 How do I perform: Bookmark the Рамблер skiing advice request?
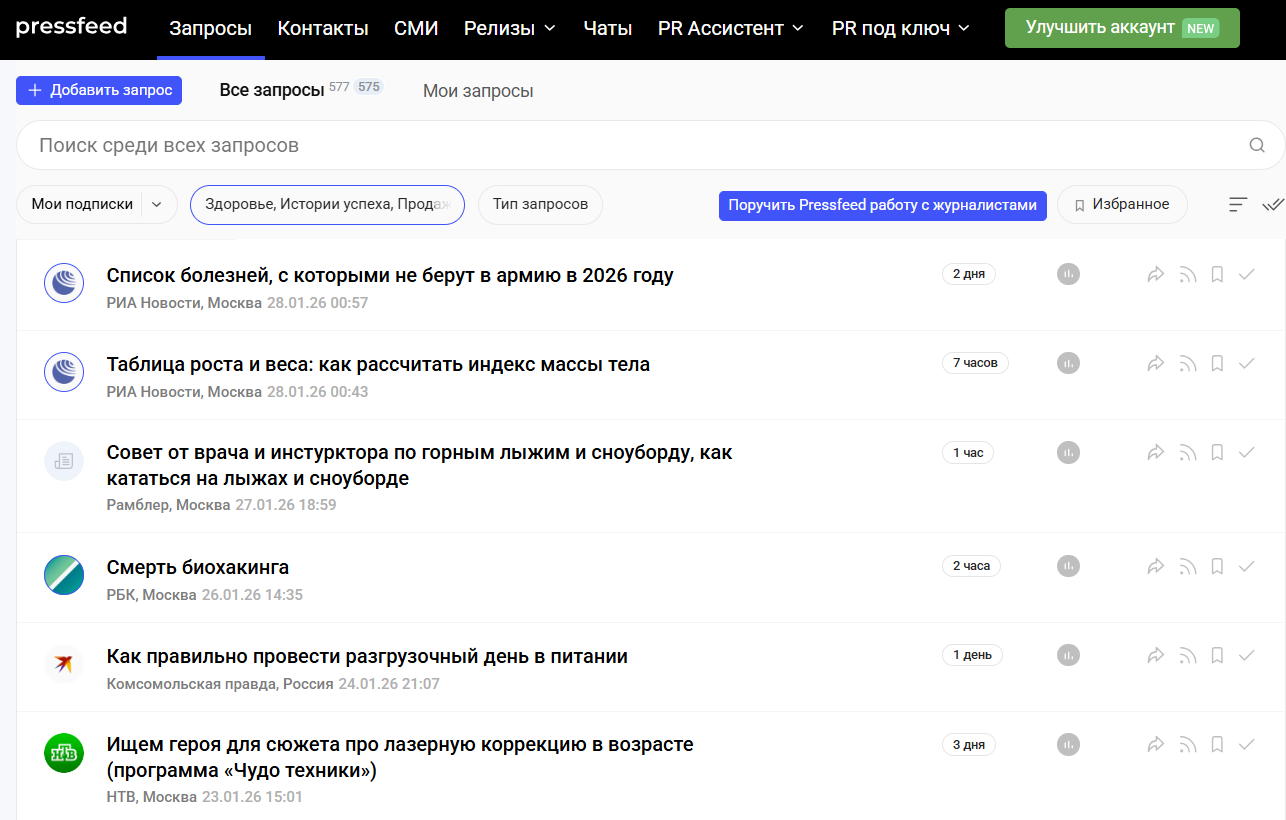pyautogui.click(x=1217, y=453)
